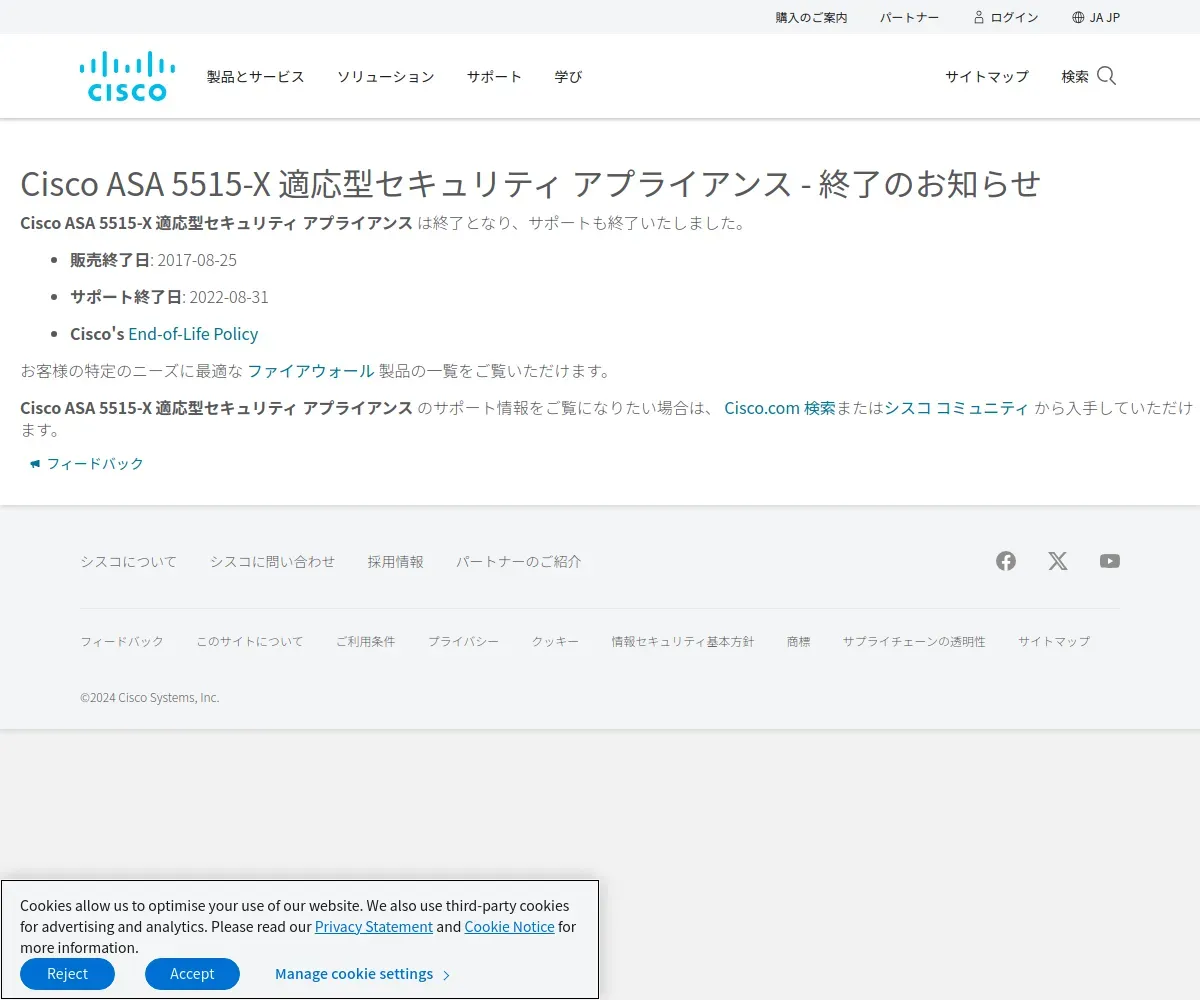Open footer シスコに問い合わせ link
Screen dimensions: 1200x1000
click(272, 562)
